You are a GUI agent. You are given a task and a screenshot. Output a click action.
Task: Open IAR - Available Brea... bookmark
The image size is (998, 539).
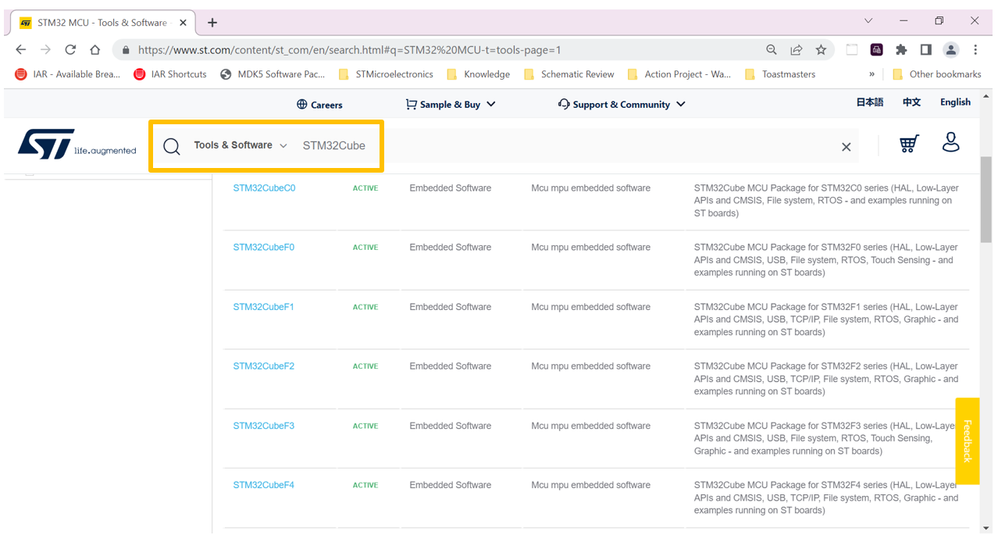(67, 74)
